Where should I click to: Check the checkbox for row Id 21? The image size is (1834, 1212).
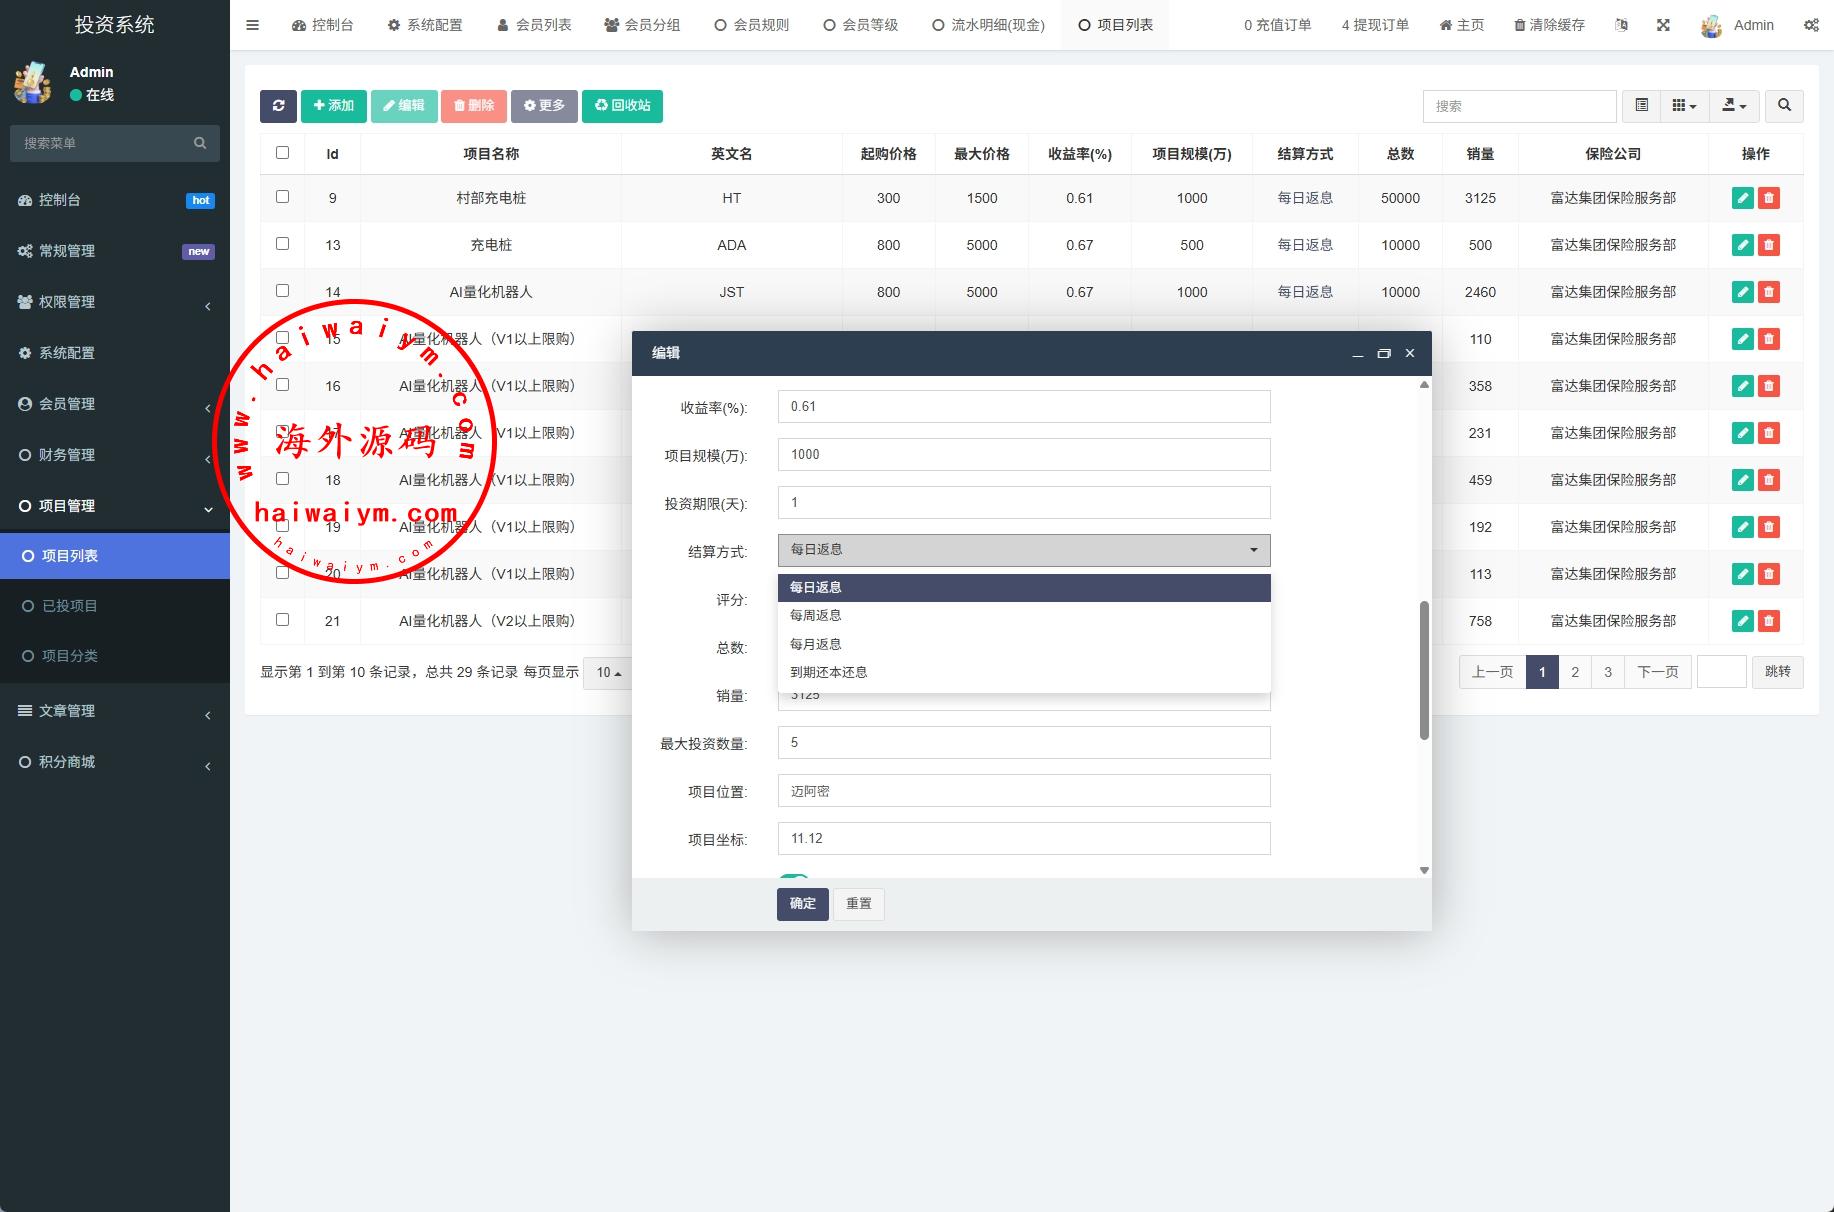pyautogui.click(x=282, y=620)
